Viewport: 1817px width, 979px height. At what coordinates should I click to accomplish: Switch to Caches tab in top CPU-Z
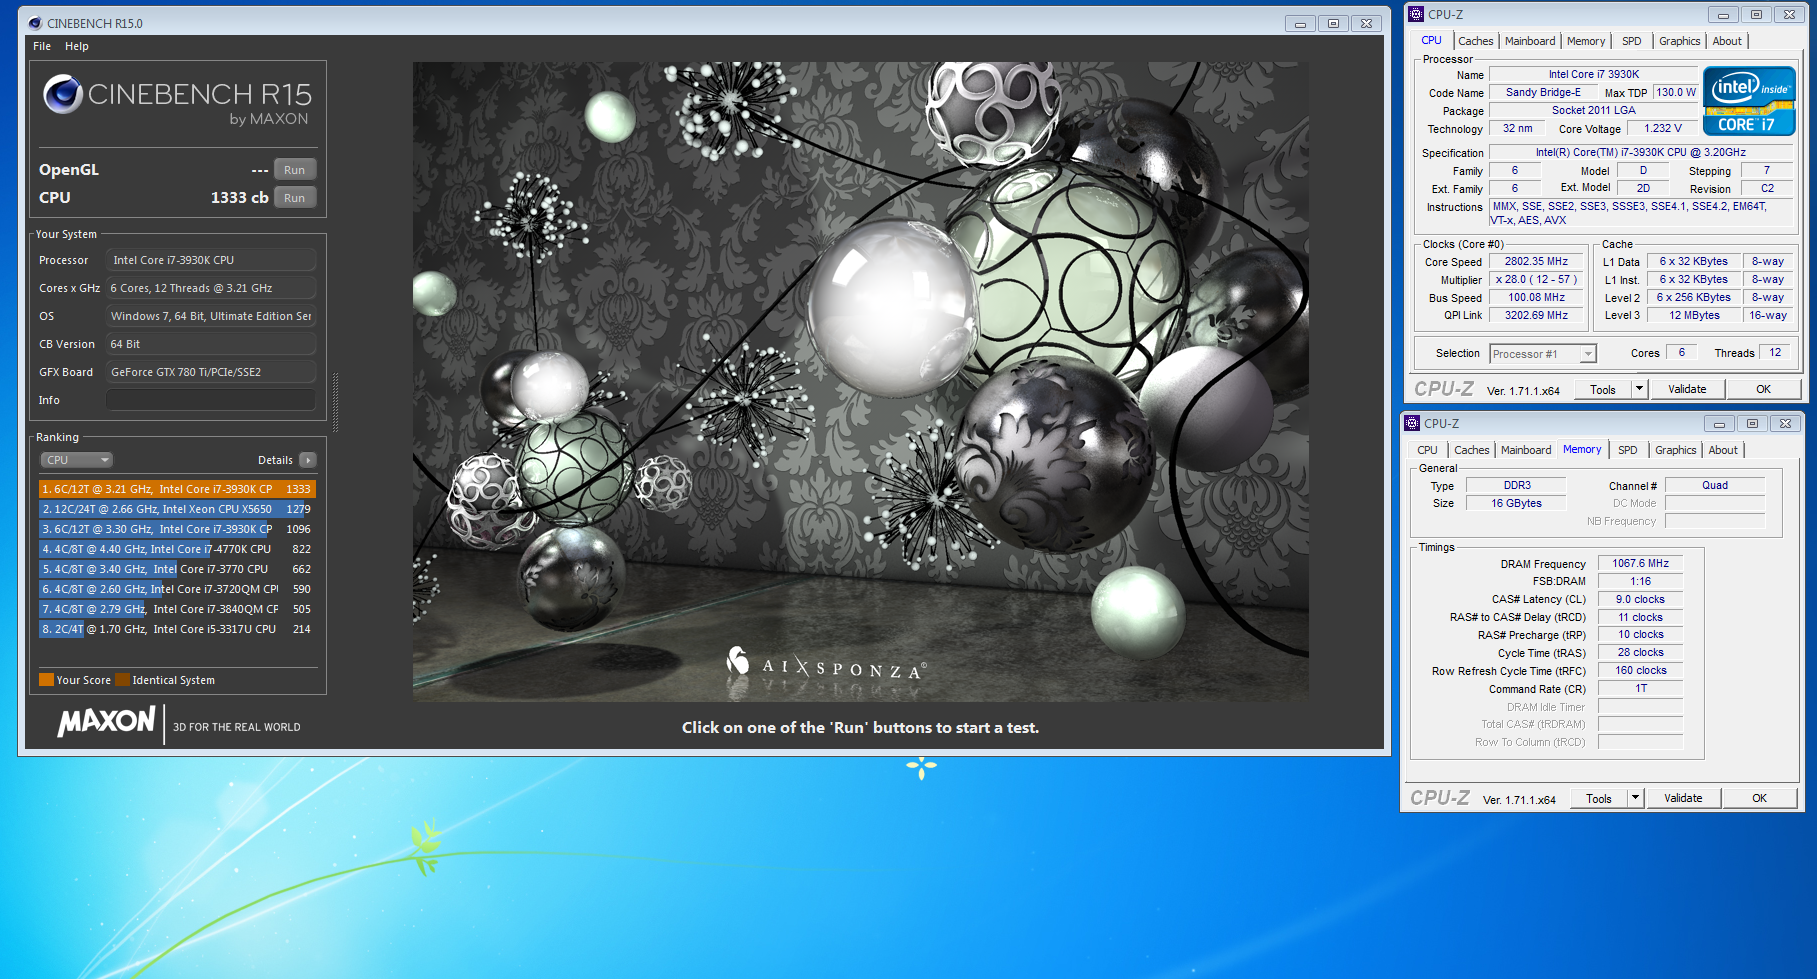(x=1475, y=41)
